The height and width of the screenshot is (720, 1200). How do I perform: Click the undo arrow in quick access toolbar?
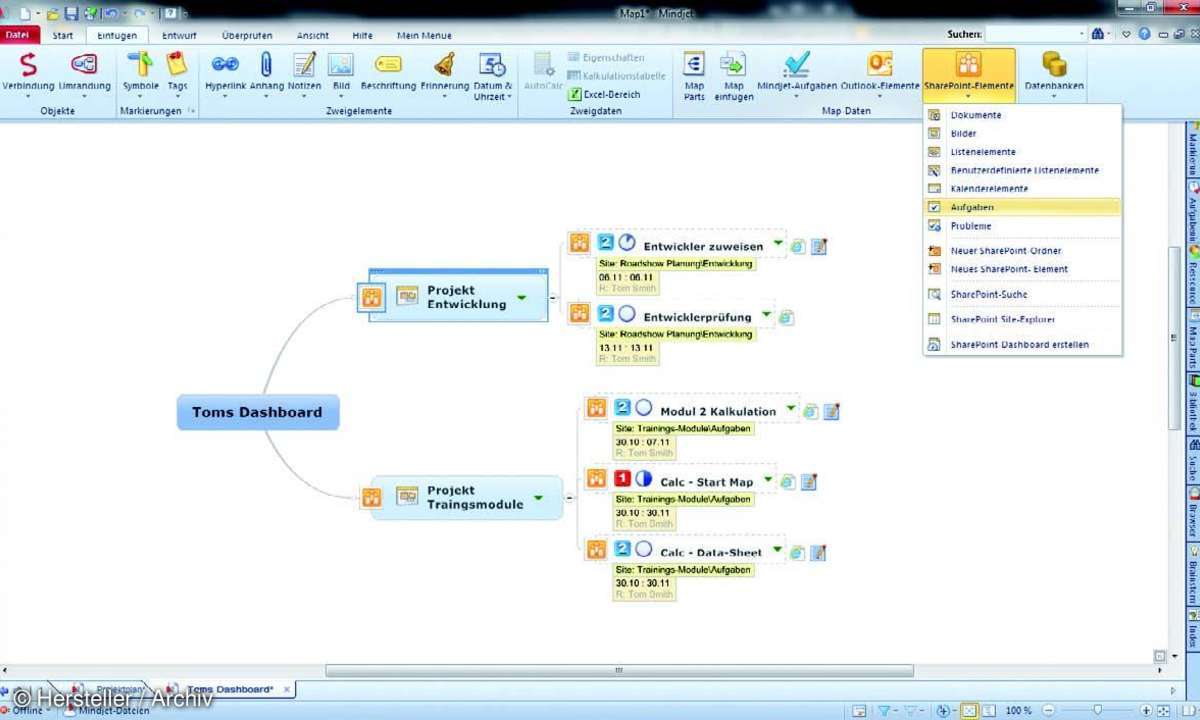(111, 13)
